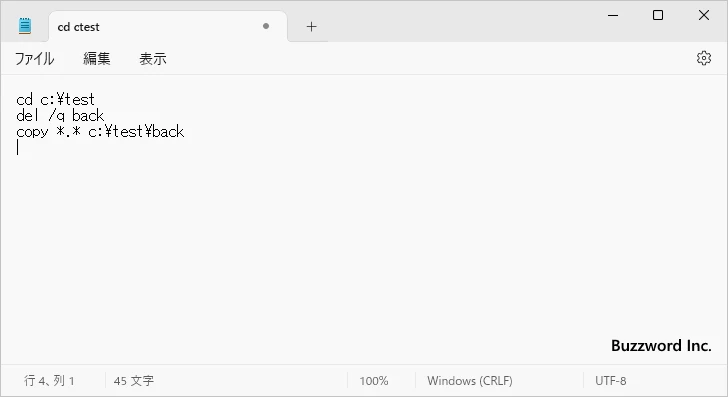Click the Notepad app icon

25,26
